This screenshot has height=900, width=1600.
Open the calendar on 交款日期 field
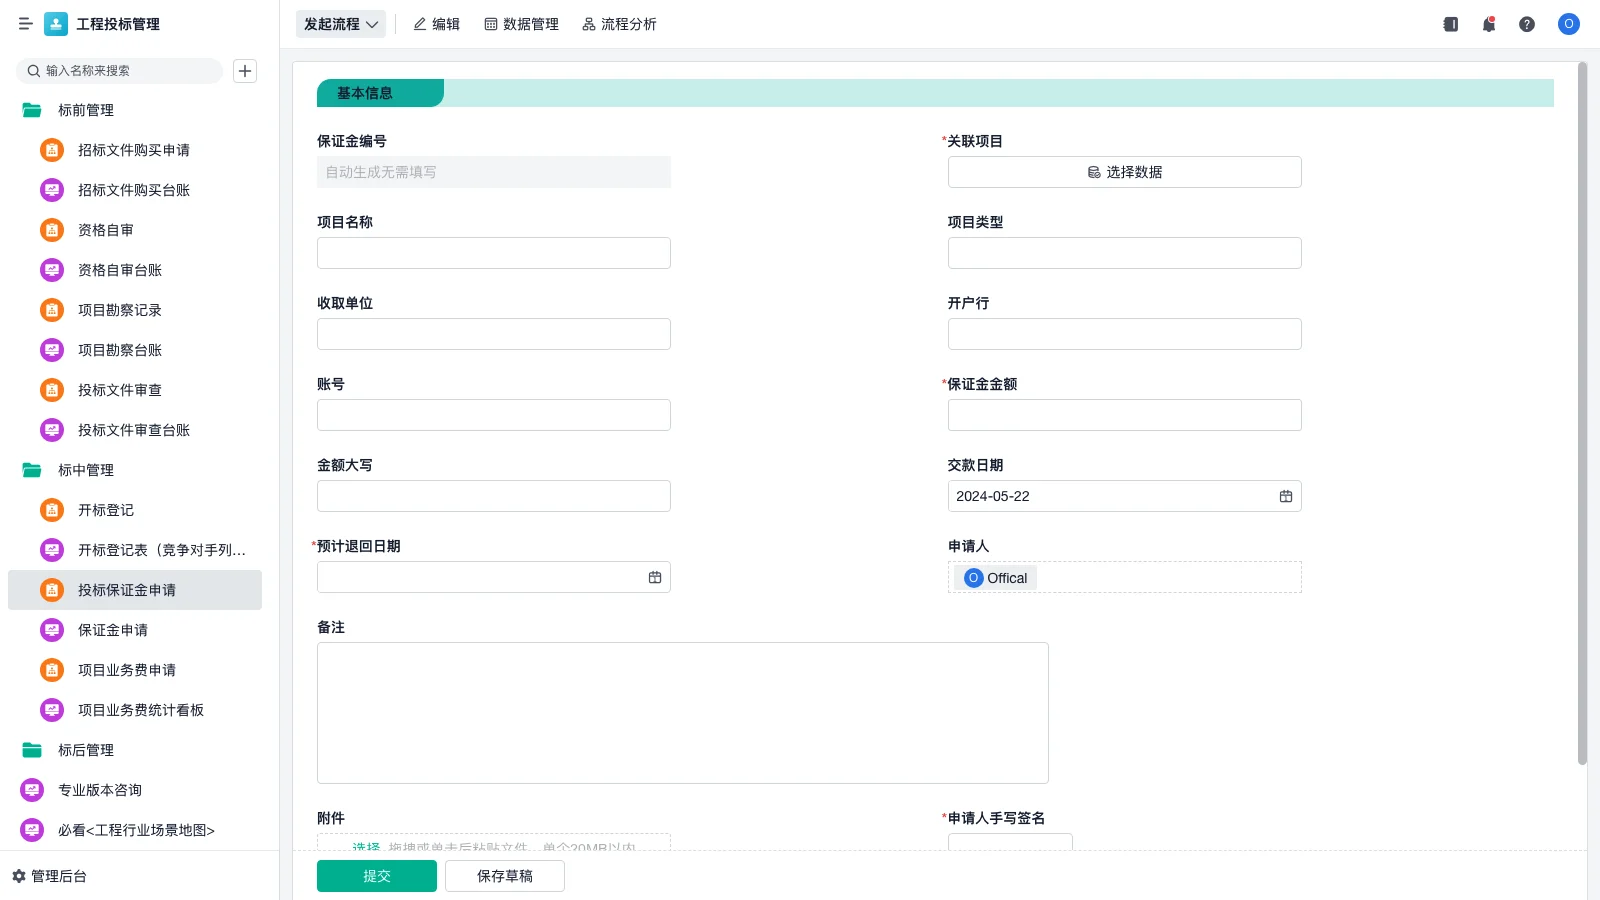click(1286, 496)
